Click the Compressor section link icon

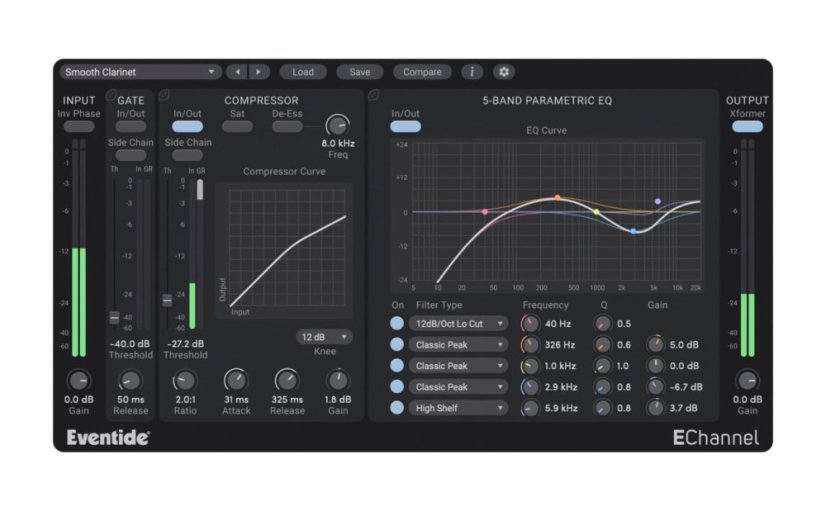coord(164,95)
